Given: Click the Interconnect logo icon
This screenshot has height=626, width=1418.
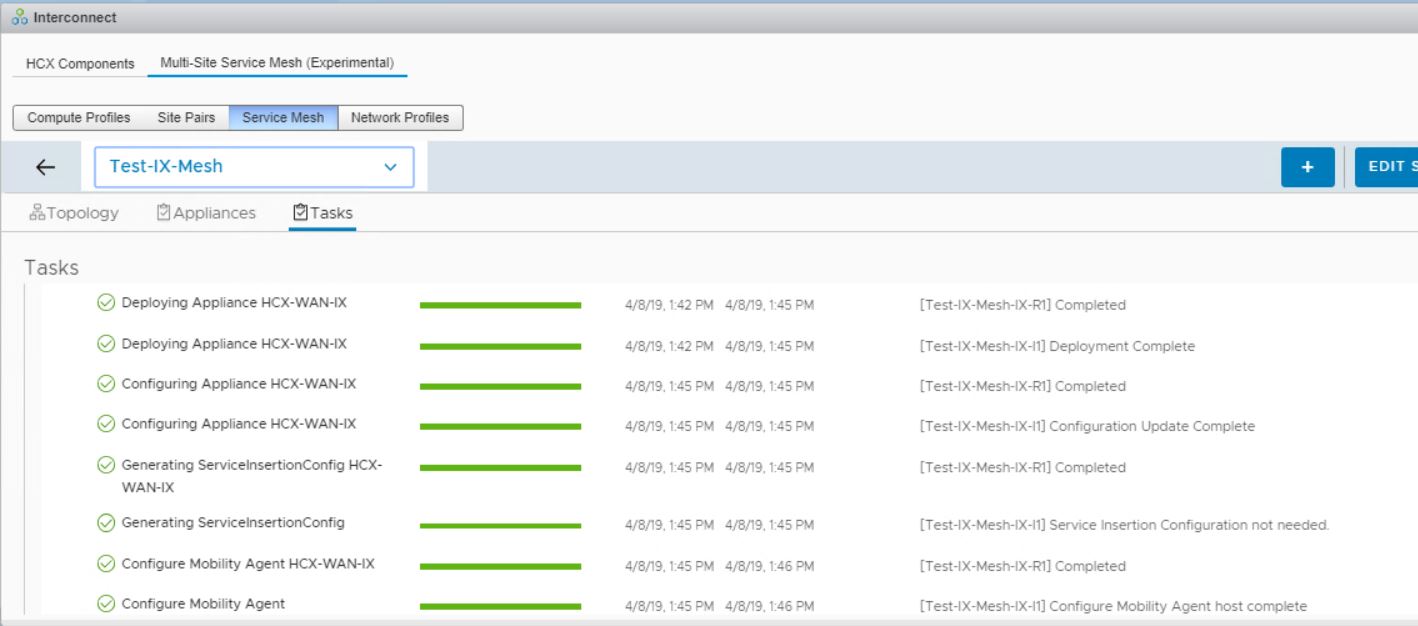Looking at the screenshot, I should pyautogui.click(x=20, y=17).
